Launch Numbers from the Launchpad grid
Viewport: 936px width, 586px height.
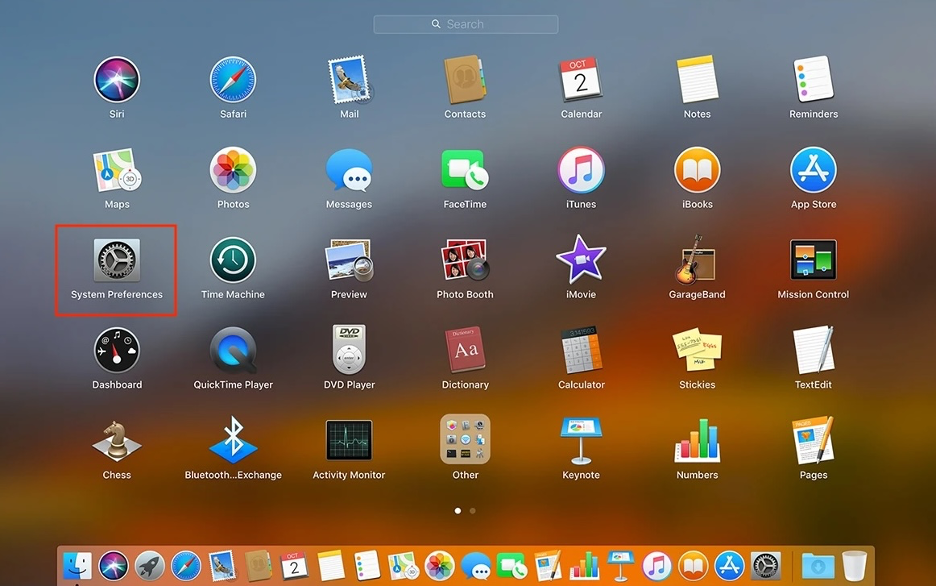[x=697, y=440]
